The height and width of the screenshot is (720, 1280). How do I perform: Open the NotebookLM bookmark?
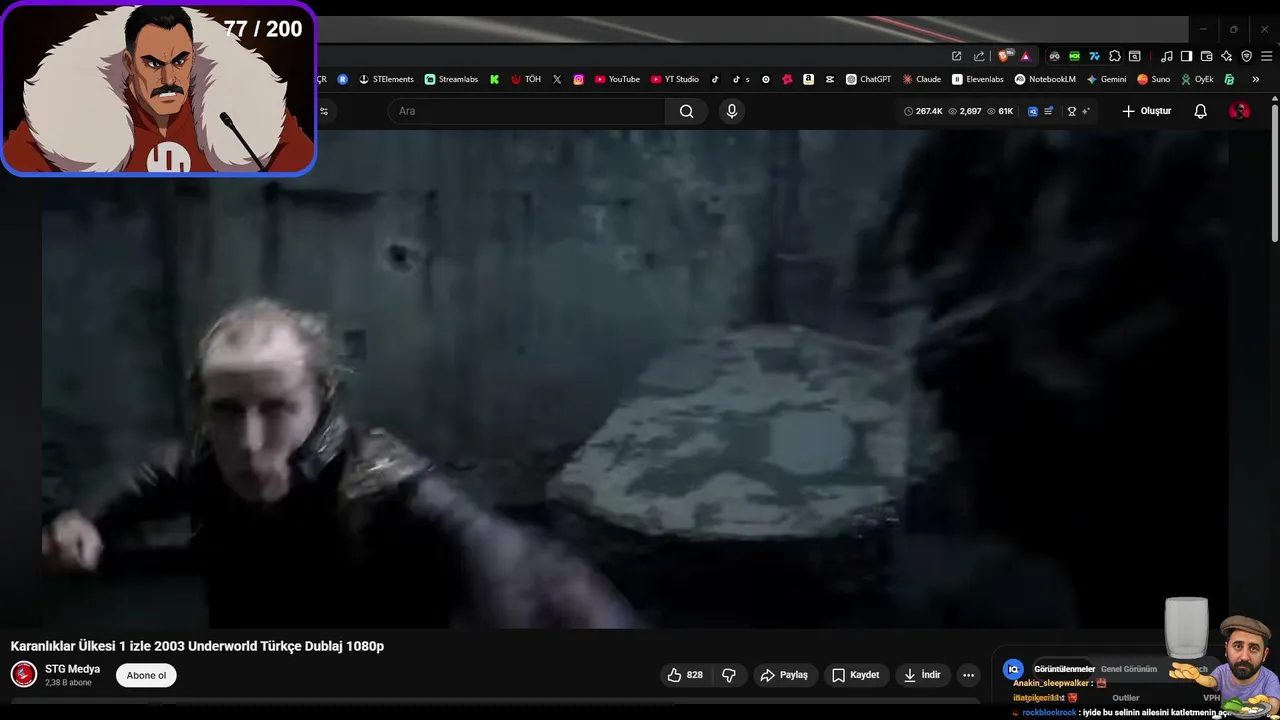tap(1045, 79)
